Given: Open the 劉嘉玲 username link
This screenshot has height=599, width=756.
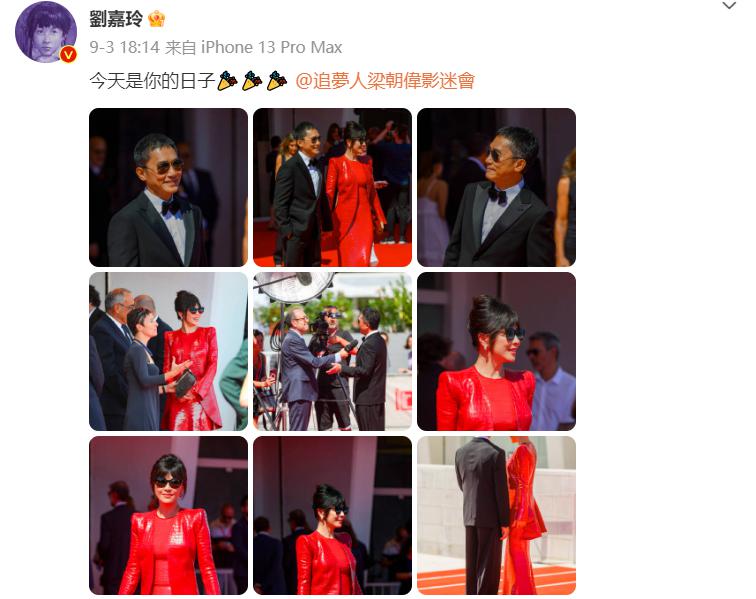Looking at the screenshot, I should 116,19.
